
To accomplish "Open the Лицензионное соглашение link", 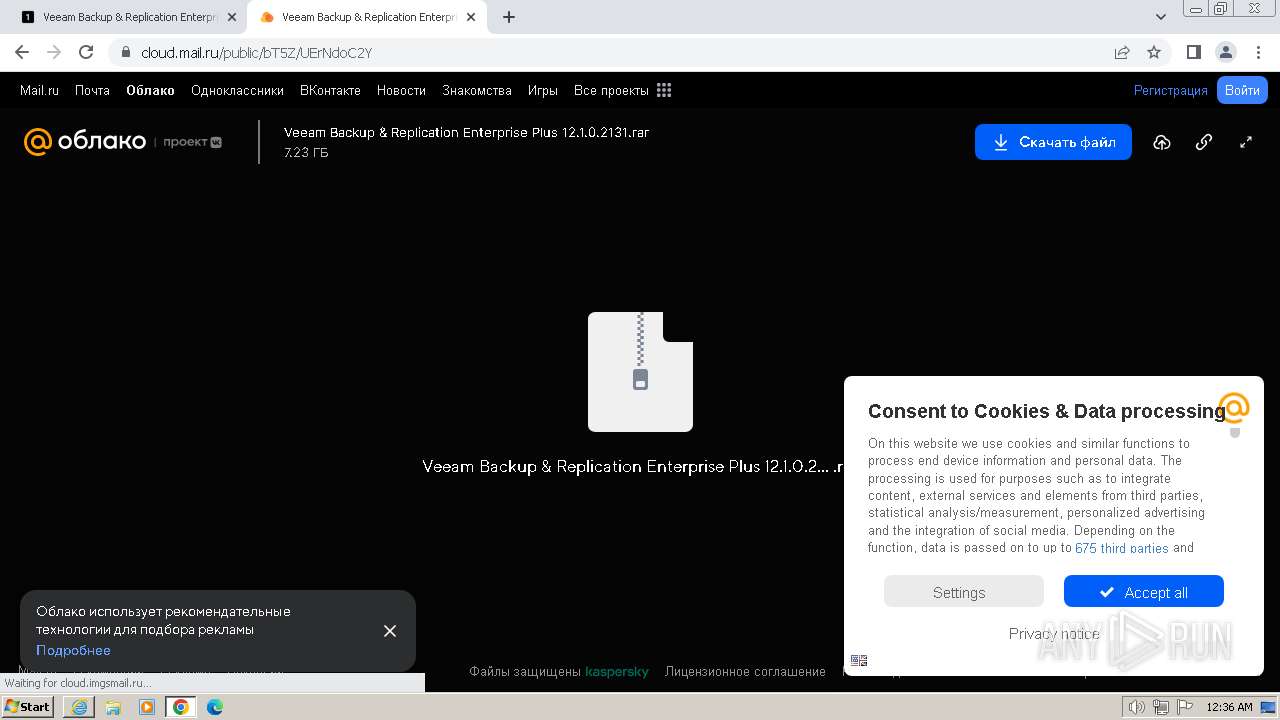I will pos(745,672).
